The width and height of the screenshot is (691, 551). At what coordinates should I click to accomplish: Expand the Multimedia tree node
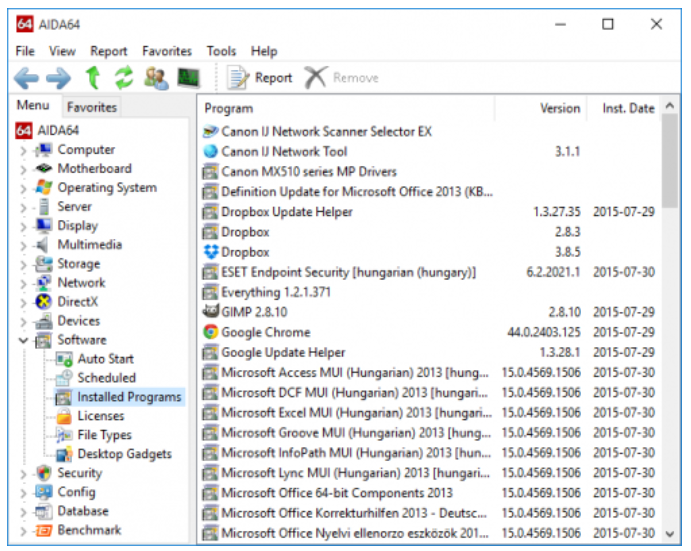(23, 246)
